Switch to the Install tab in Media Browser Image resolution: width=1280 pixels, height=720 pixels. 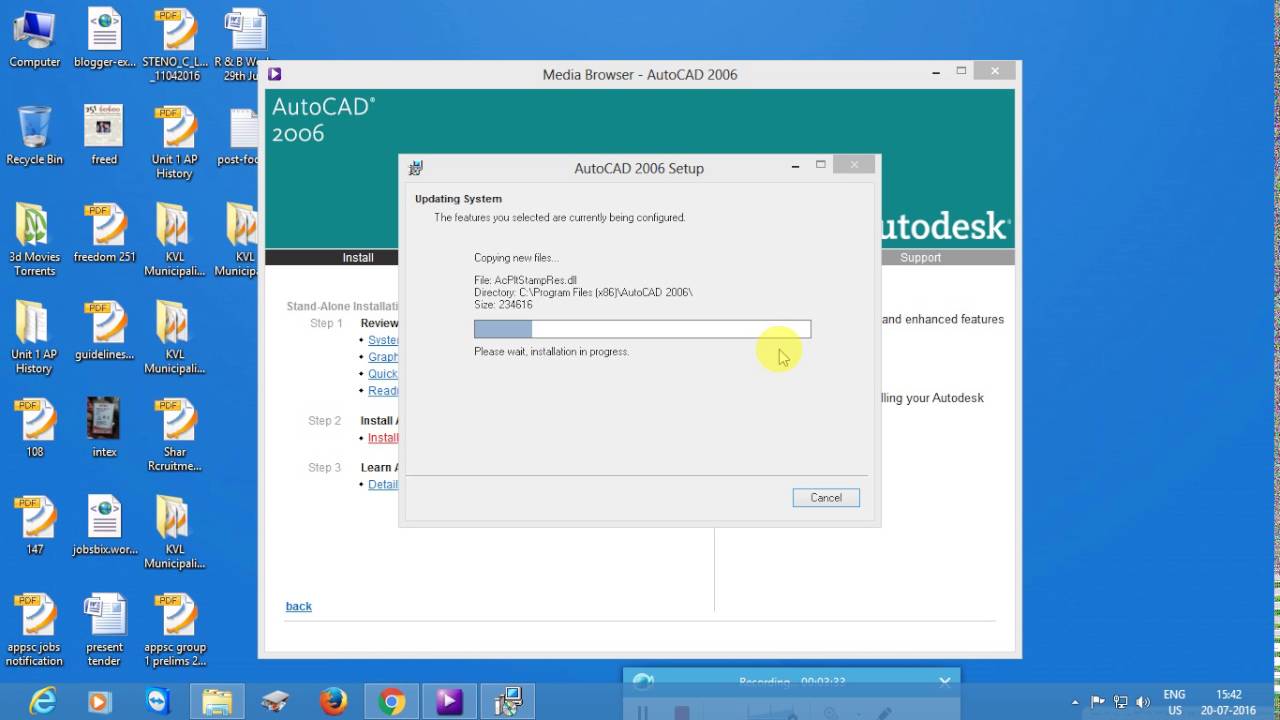[x=358, y=257]
